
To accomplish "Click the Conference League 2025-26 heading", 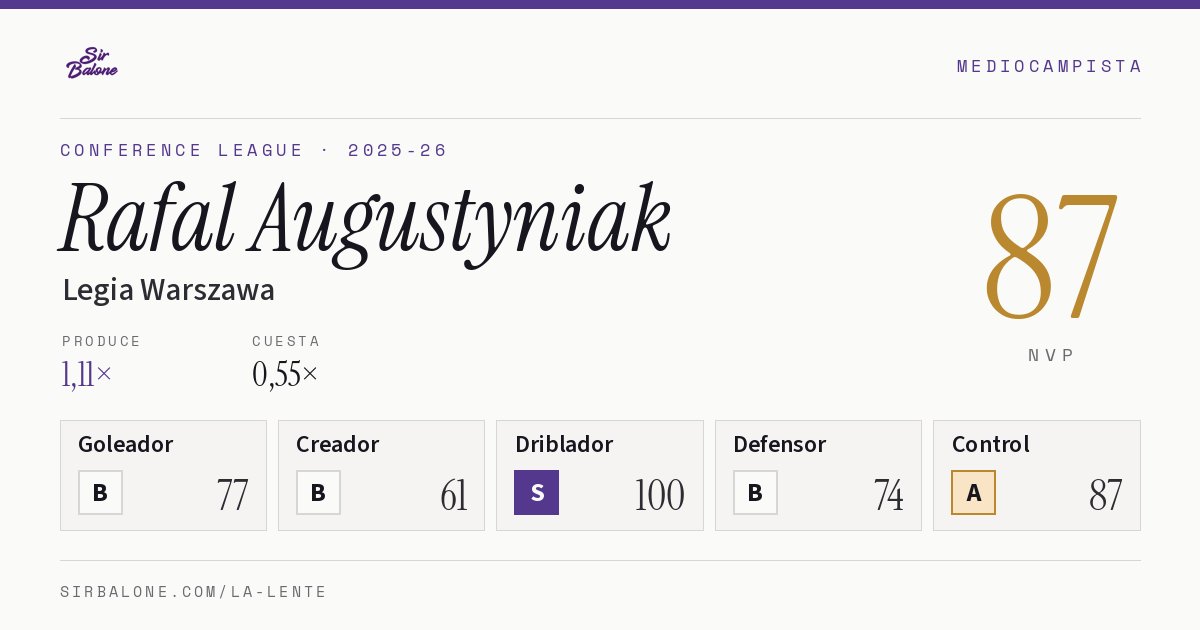I will pos(254,150).
